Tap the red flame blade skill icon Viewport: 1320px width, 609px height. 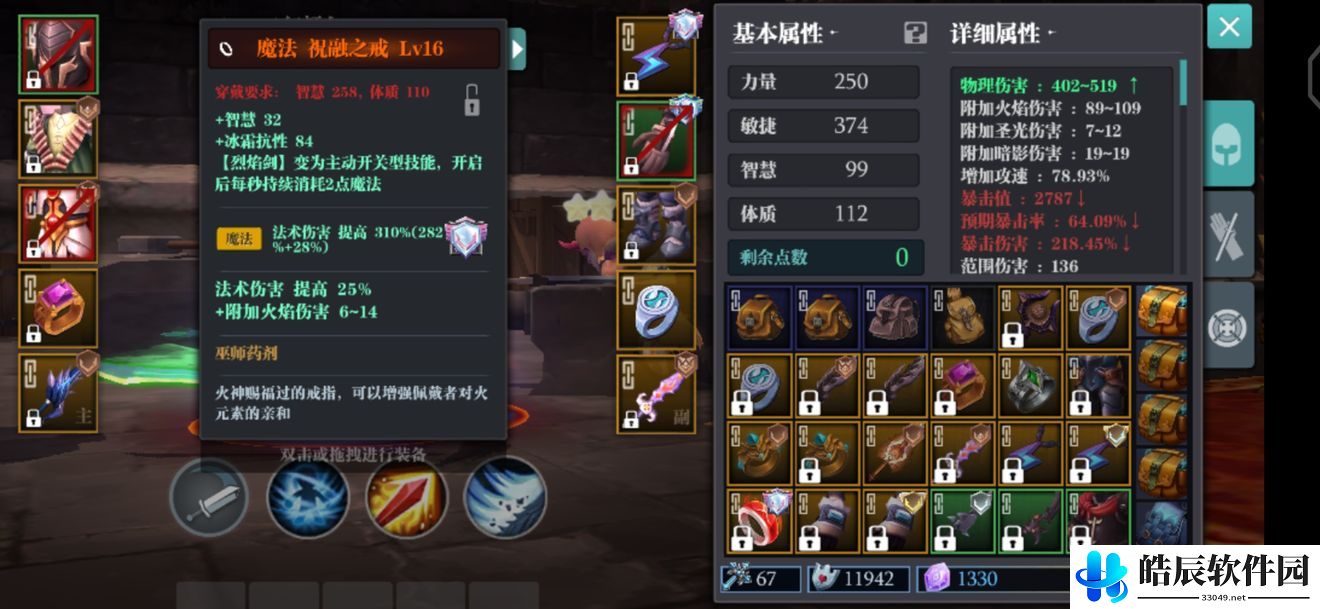406,496
